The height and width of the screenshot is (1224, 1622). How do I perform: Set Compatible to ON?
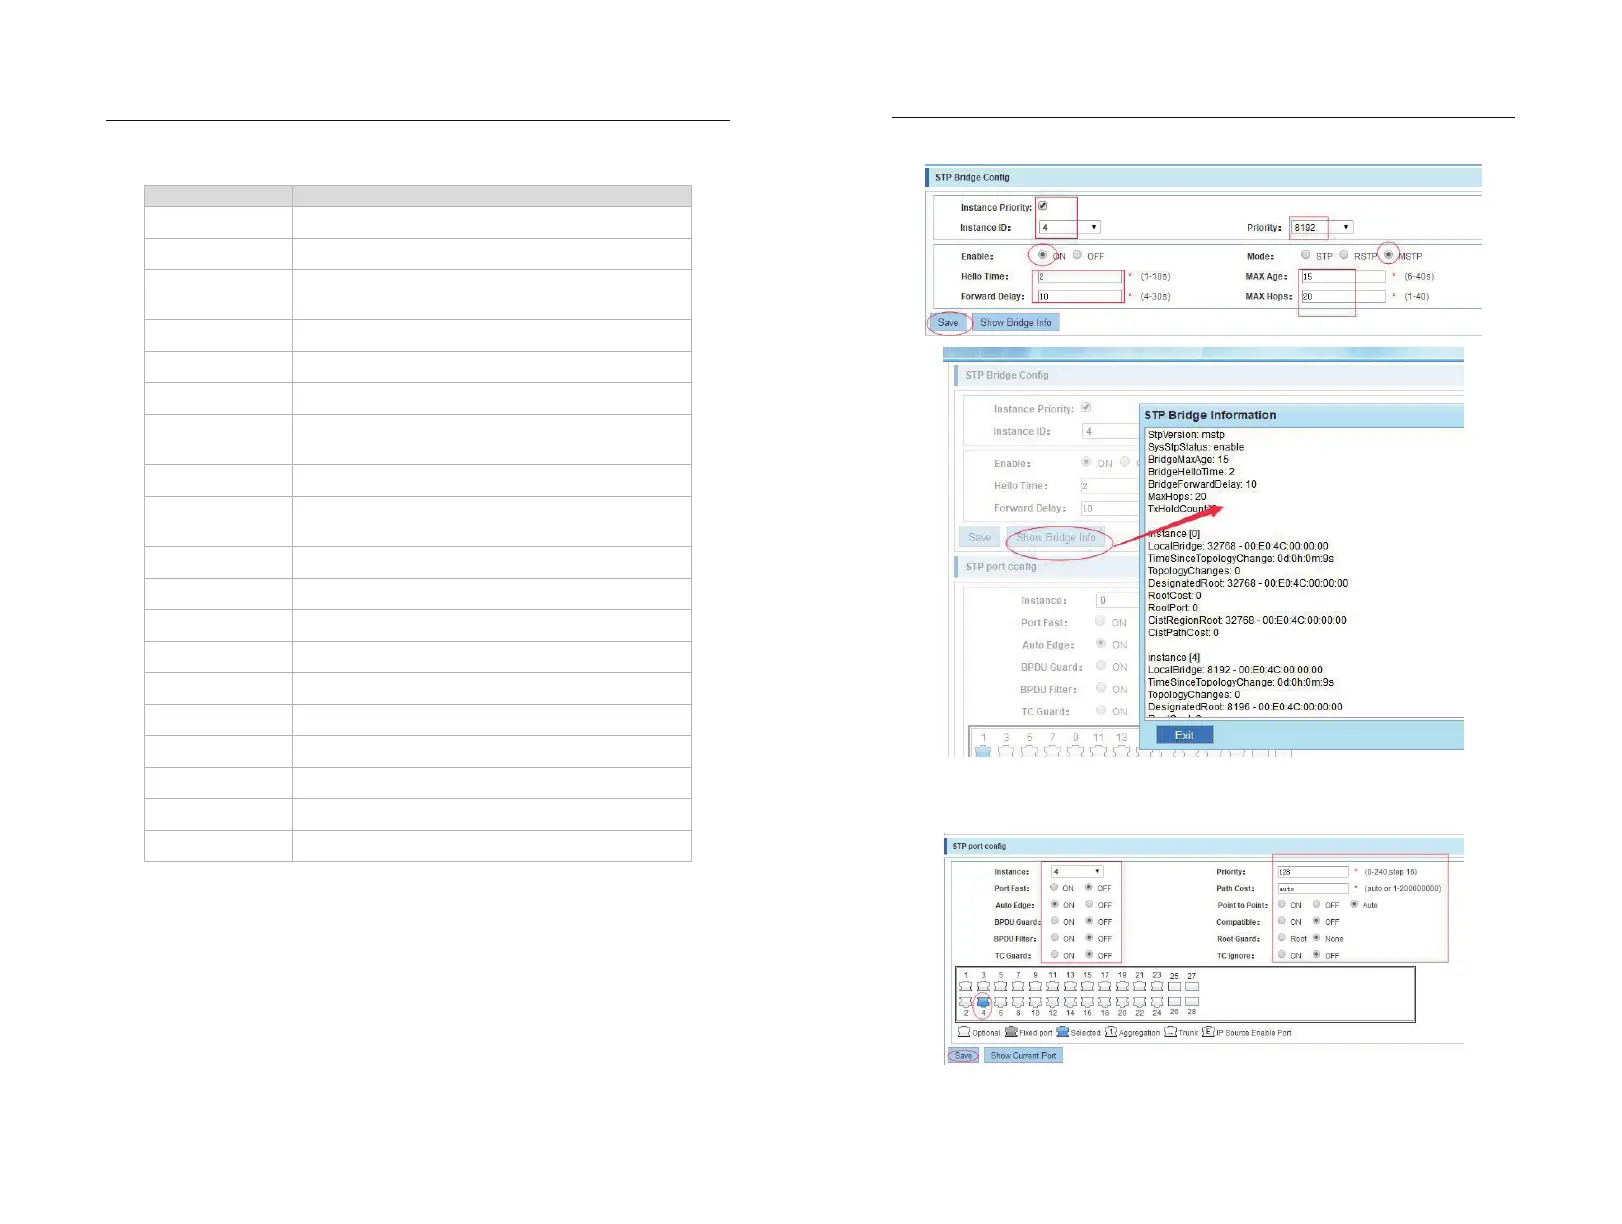pyautogui.click(x=1282, y=920)
